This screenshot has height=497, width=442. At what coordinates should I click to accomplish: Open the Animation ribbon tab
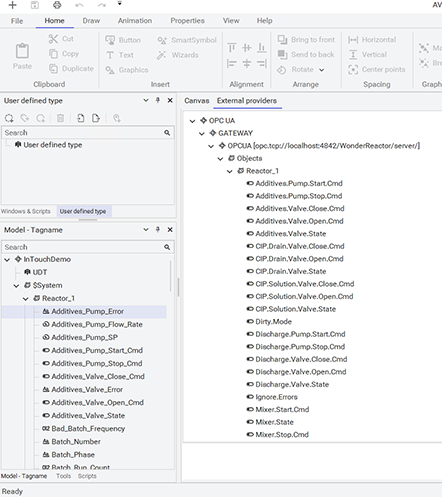(135, 21)
